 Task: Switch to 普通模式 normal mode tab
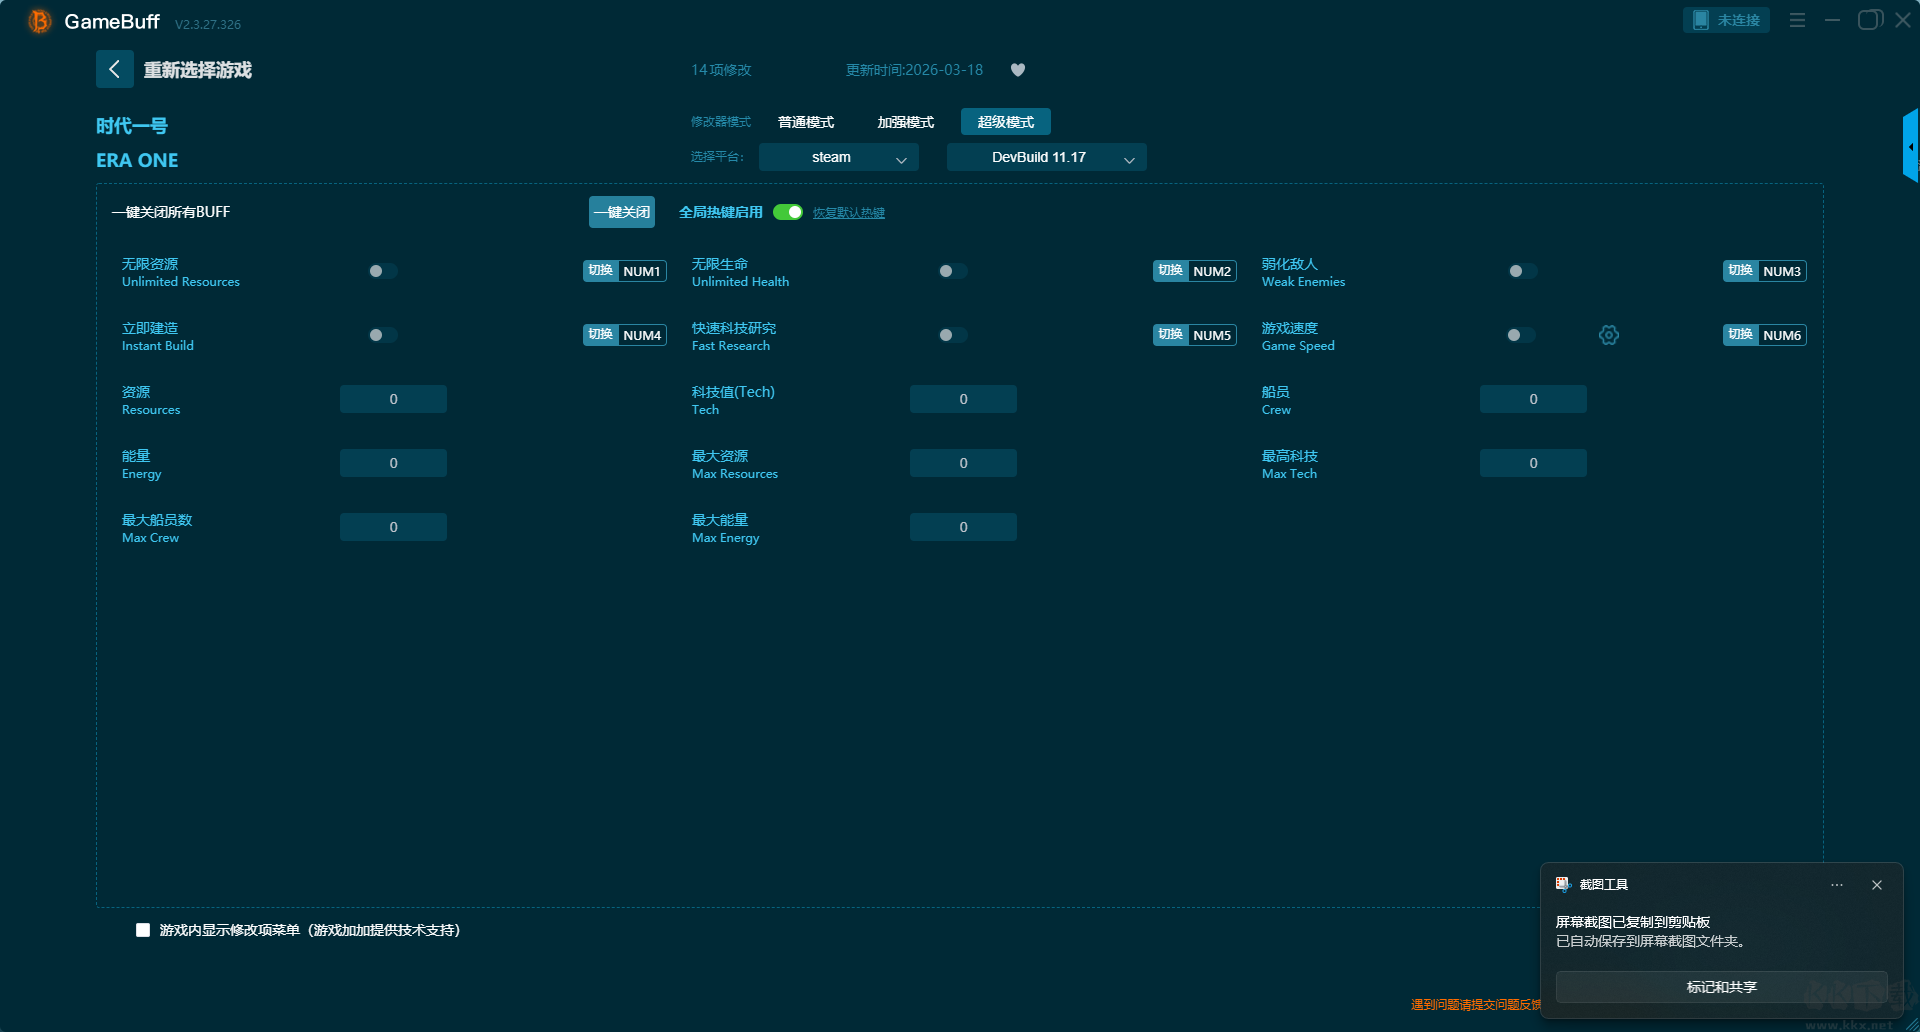coord(806,122)
